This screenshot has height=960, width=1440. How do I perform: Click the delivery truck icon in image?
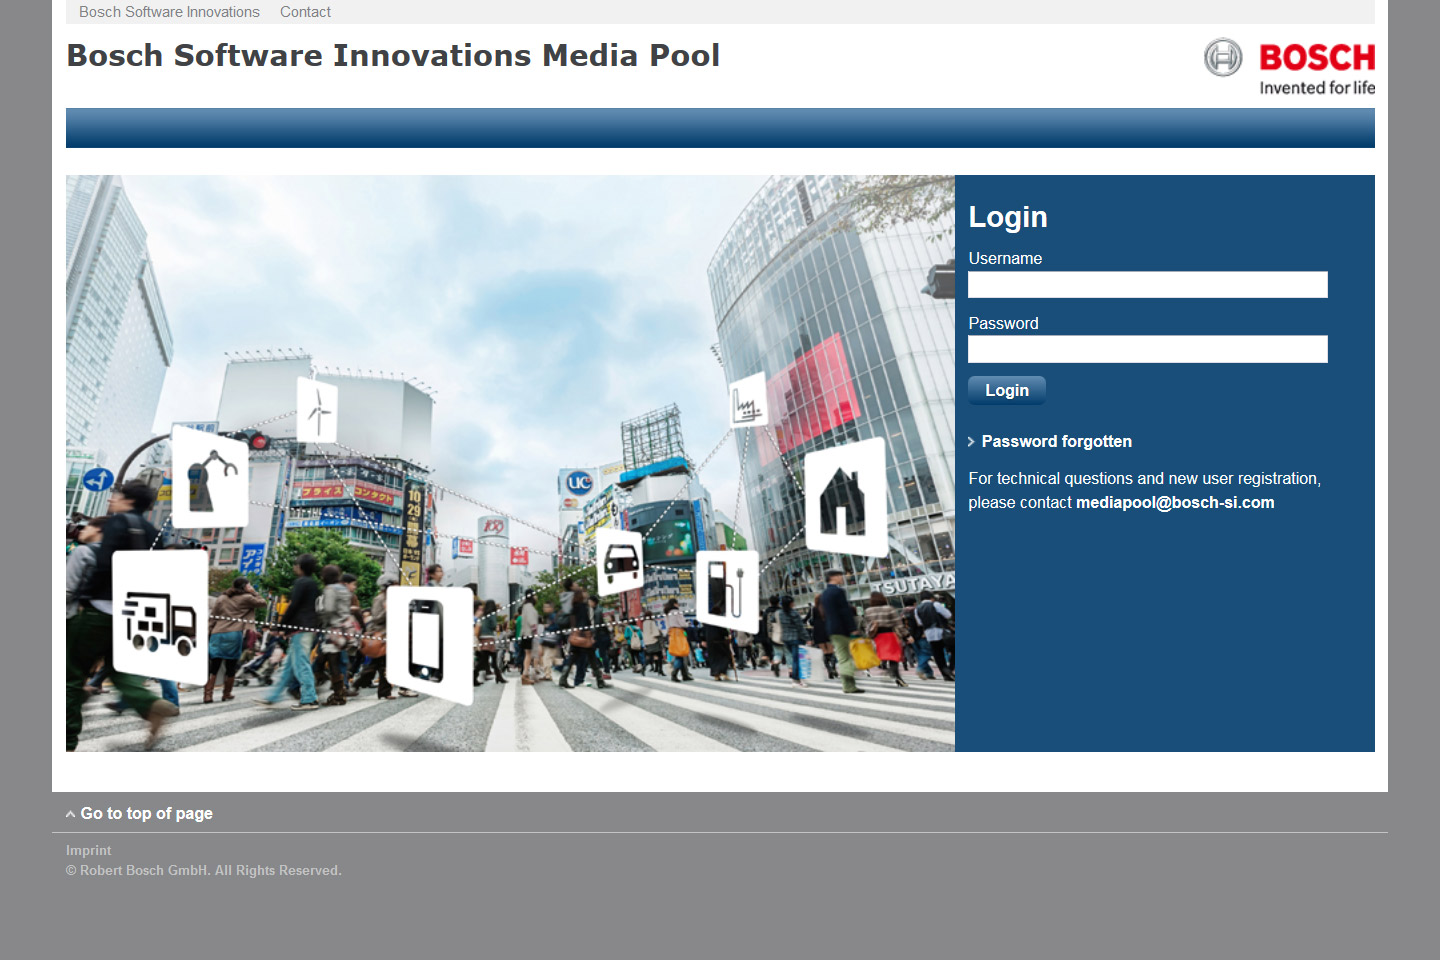tap(160, 618)
